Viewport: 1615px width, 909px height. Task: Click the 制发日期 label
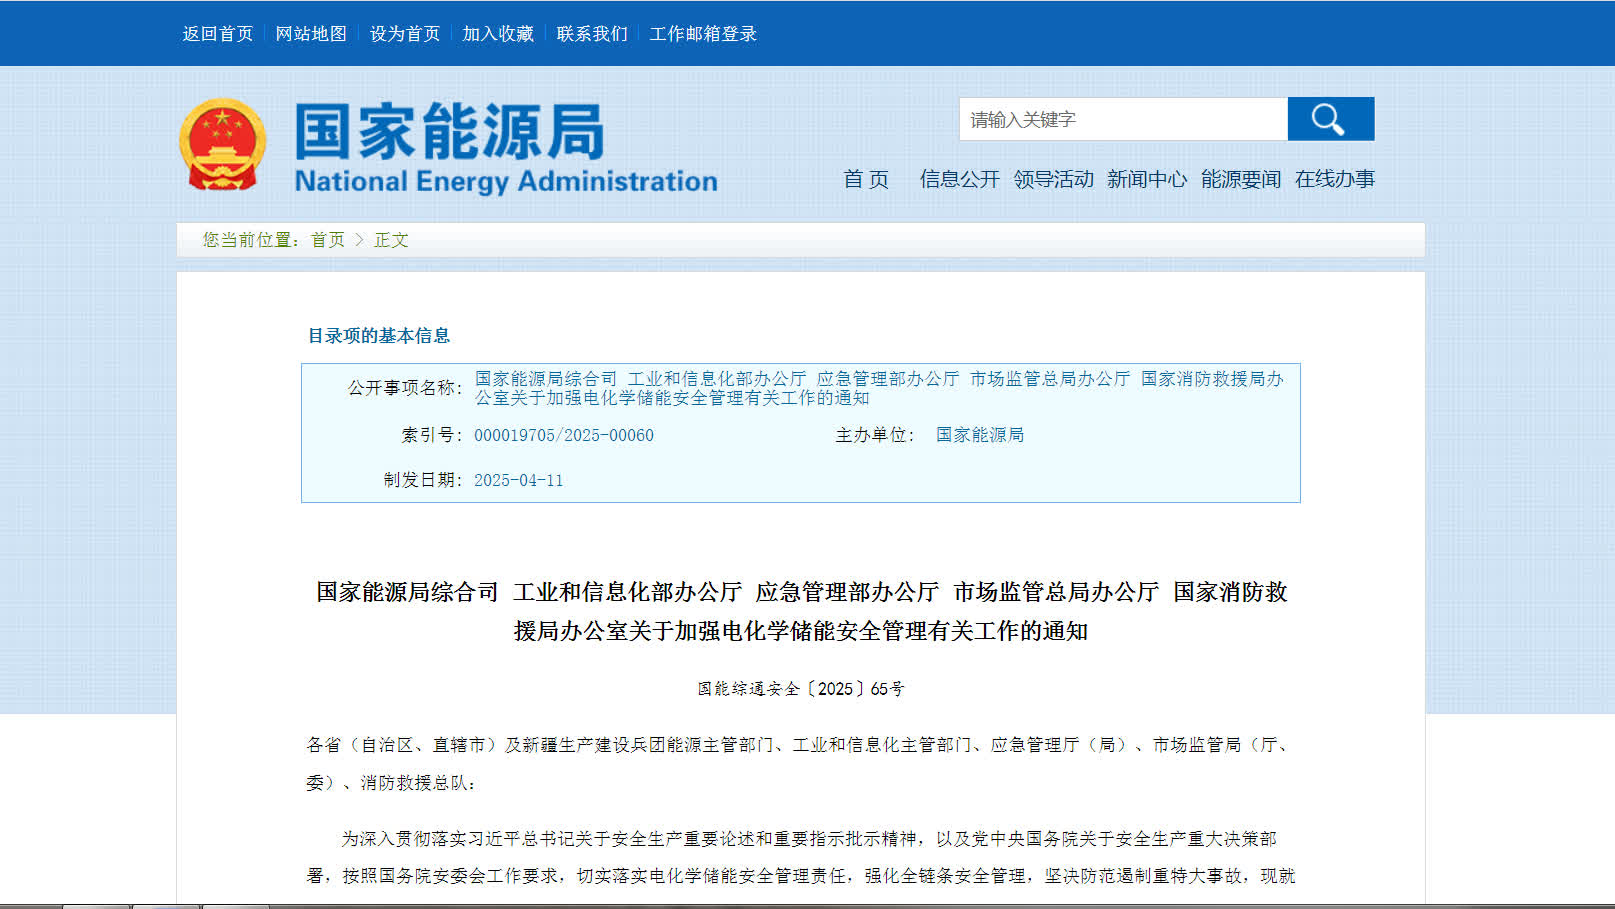(x=423, y=480)
